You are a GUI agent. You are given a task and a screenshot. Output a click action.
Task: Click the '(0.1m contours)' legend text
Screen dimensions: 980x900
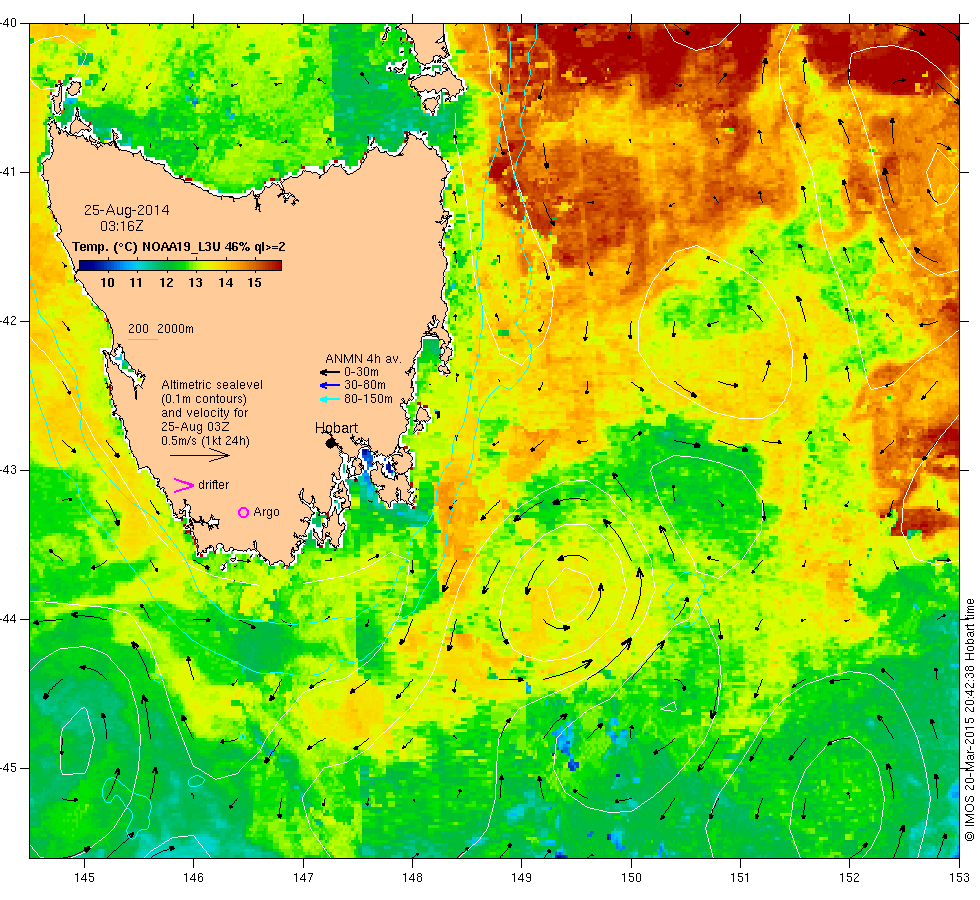click(204, 399)
